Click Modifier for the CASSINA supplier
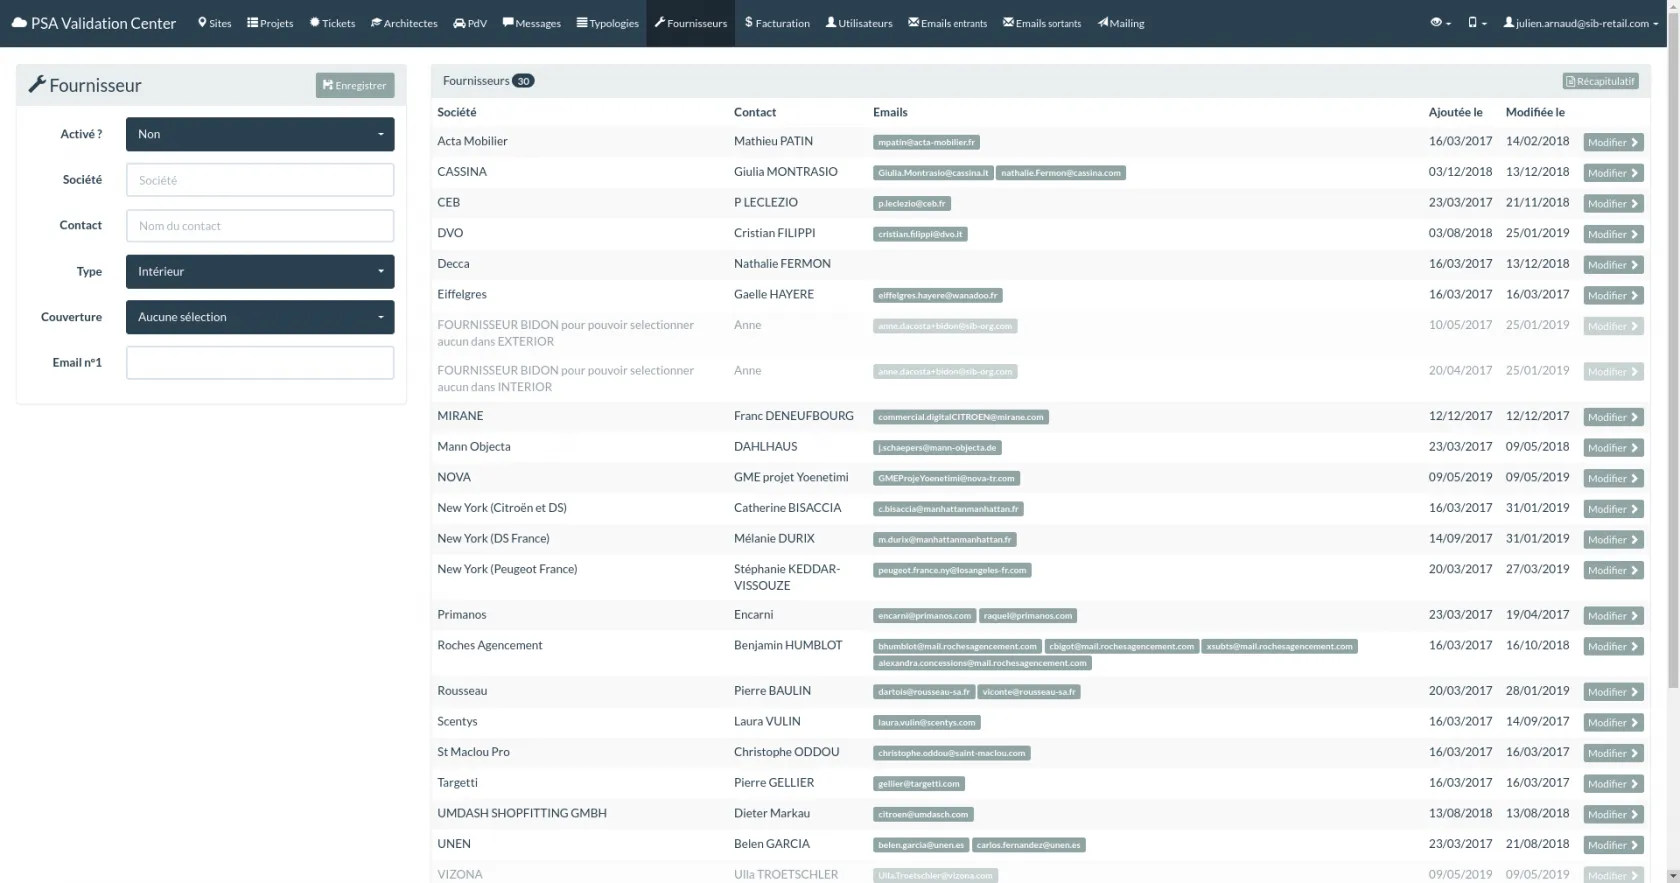Image resolution: width=1680 pixels, height=883 pixels. (1613, 173)
